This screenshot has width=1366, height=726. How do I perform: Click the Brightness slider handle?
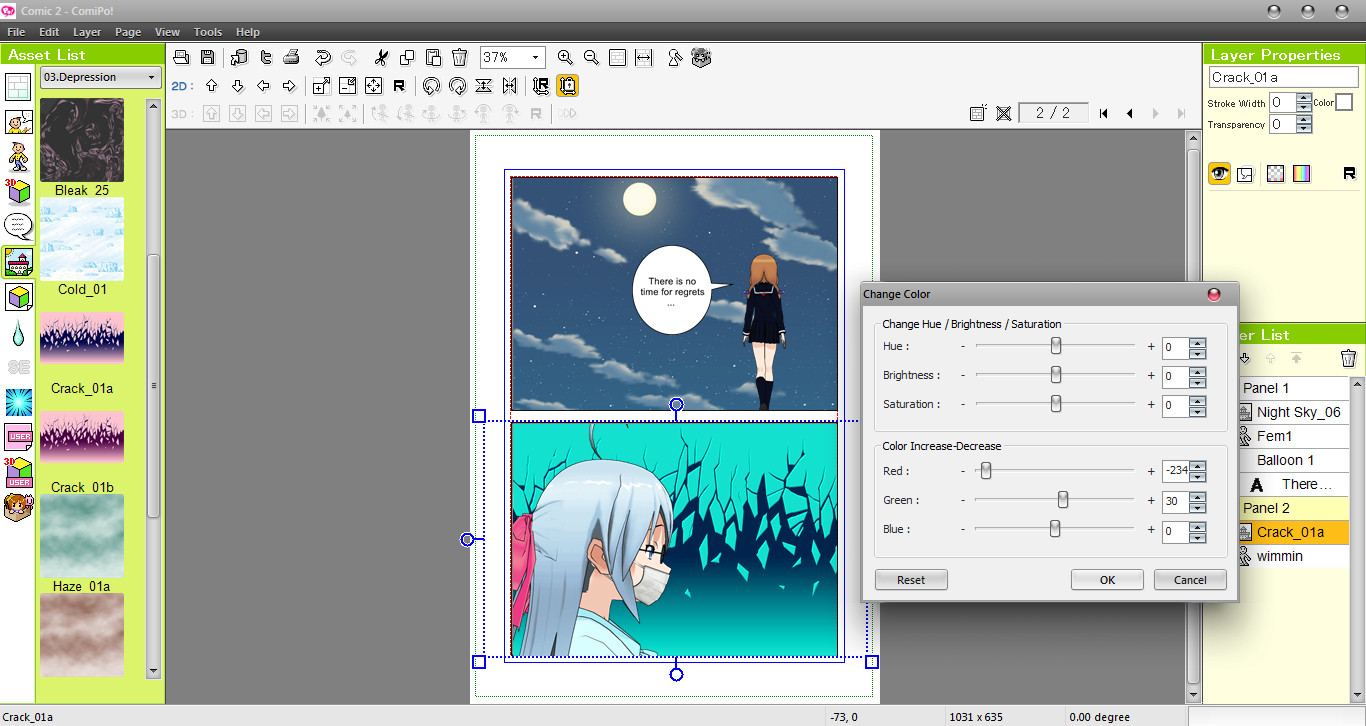coord(1055,374)
